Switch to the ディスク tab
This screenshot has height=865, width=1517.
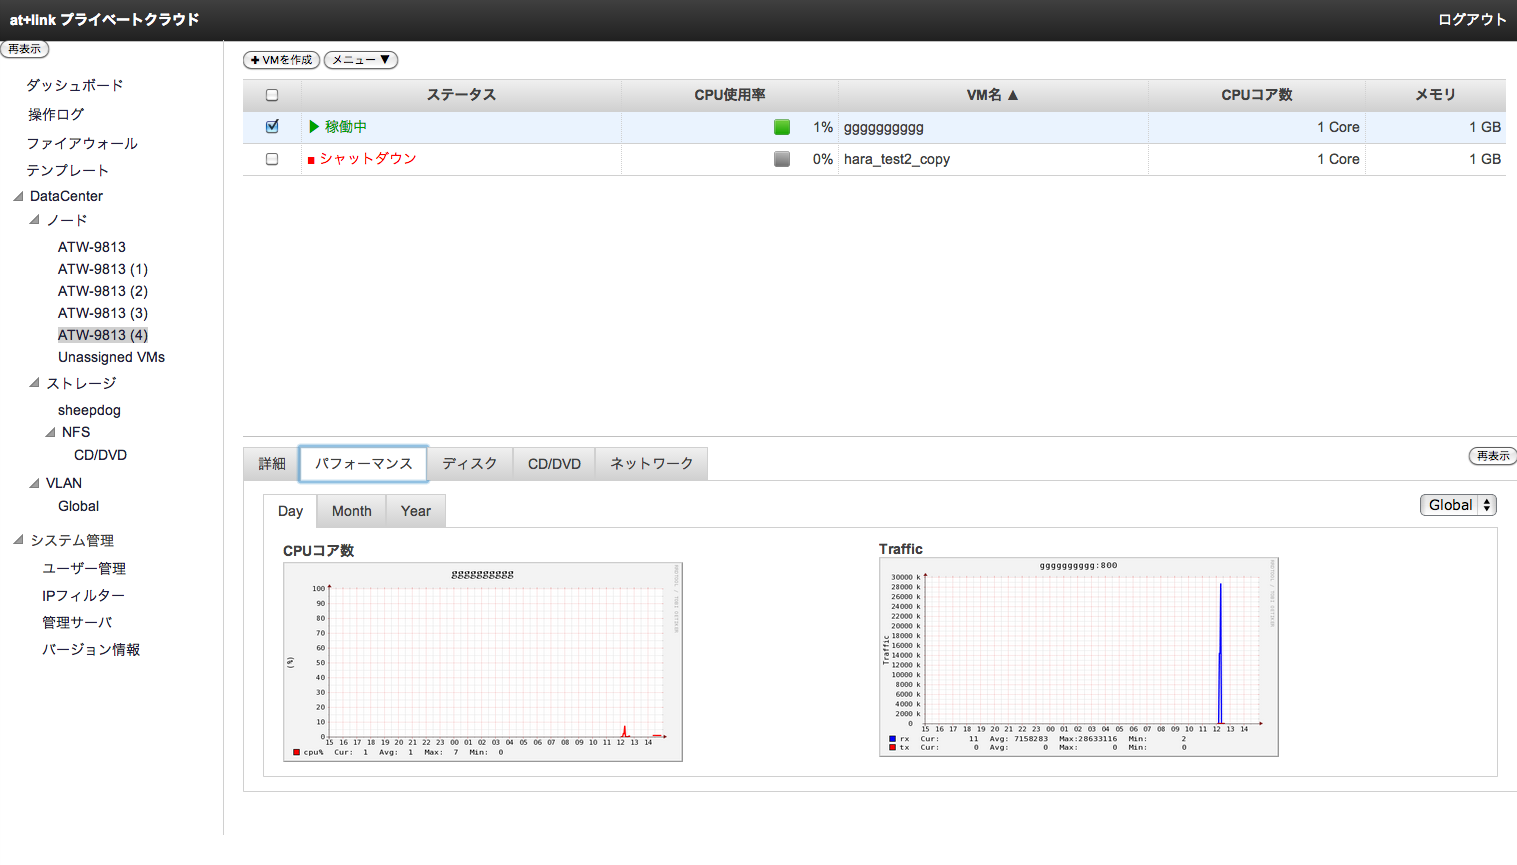pos(469,464)
